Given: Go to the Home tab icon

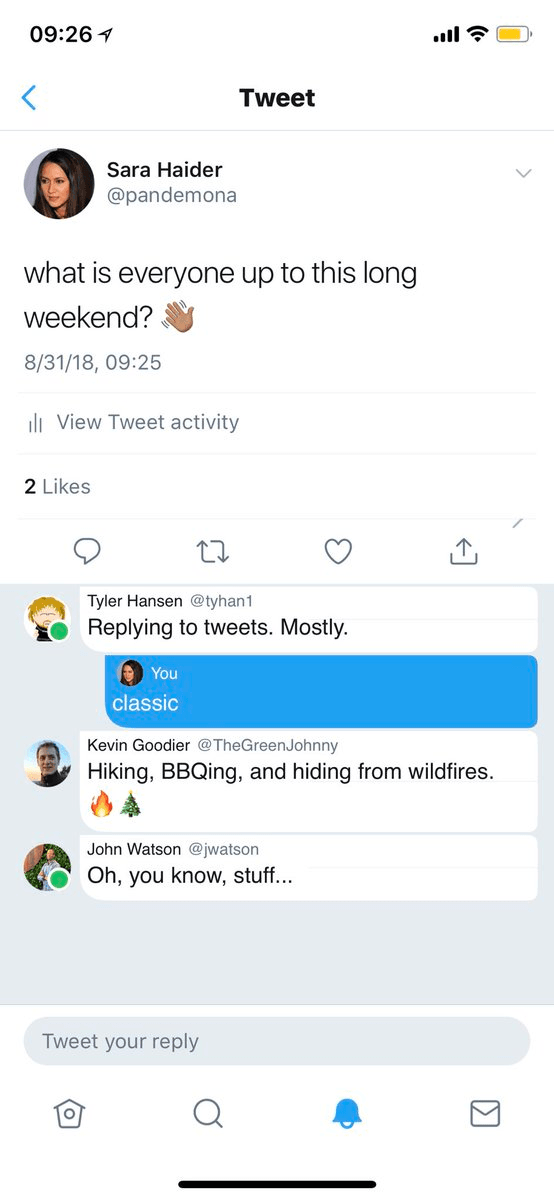Looking at the screenshot, I should (68, 1113).
